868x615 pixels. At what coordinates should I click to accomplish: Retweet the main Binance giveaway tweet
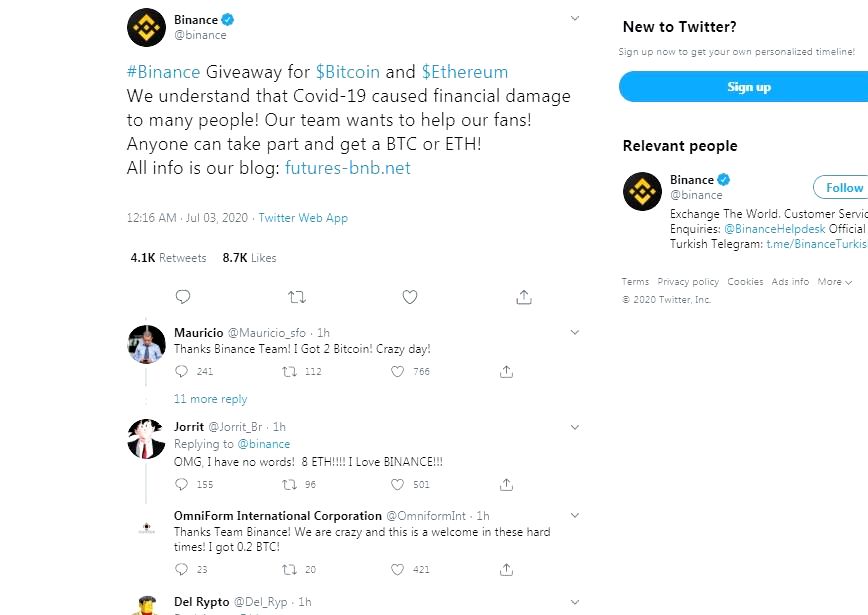click(x=297, y=297)
